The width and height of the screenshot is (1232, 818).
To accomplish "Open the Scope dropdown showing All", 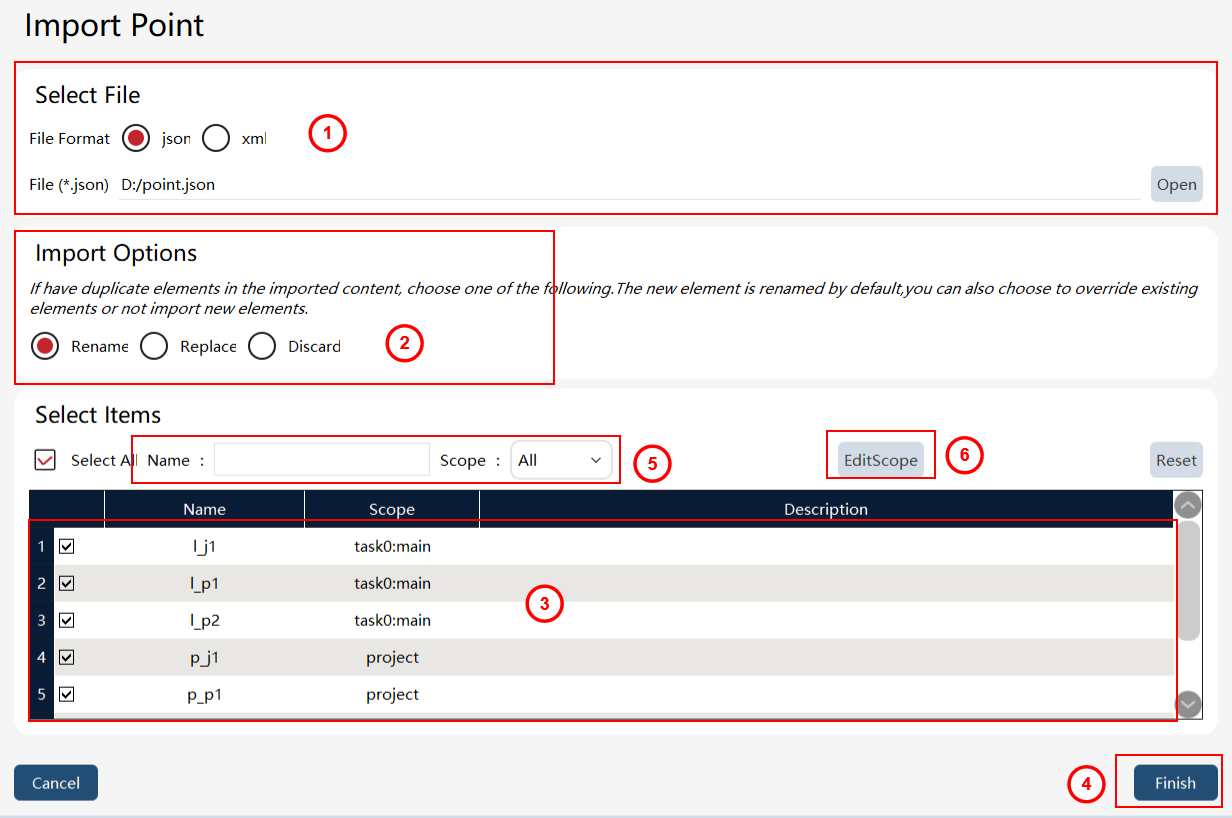I will coord(561,460).
